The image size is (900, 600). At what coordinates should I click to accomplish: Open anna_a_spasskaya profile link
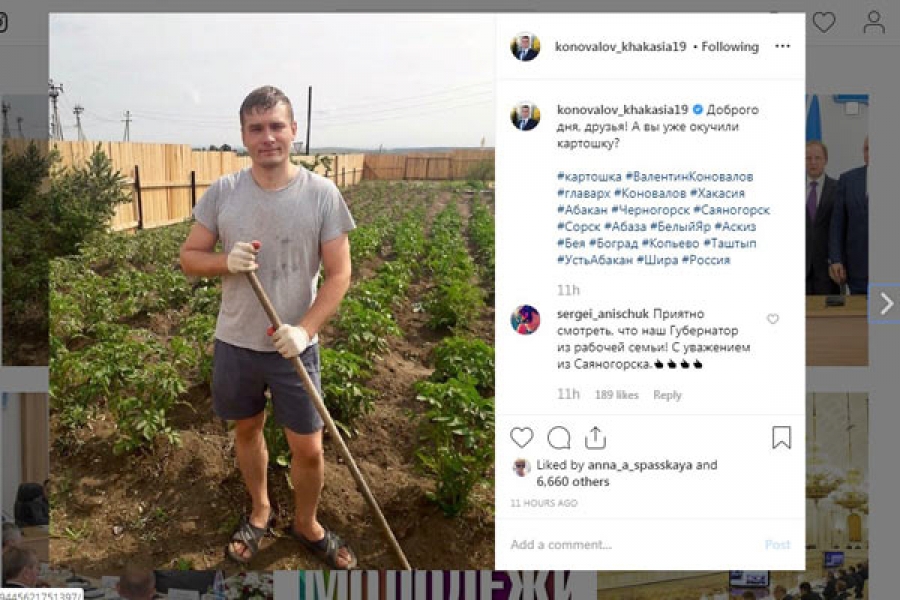[x=639, y=465]
